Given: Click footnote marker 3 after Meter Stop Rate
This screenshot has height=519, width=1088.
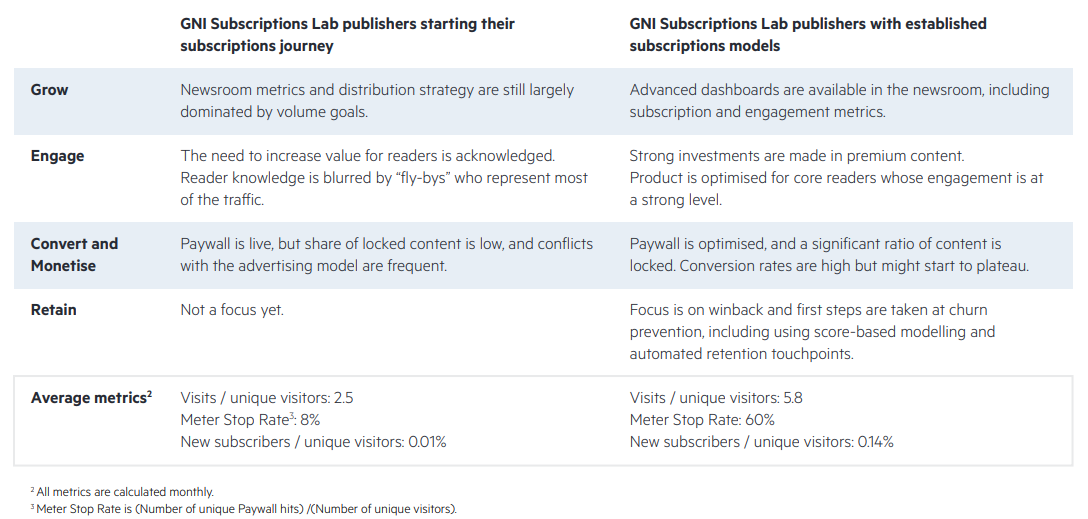Looking at the screenshot, I should point(293,417).
